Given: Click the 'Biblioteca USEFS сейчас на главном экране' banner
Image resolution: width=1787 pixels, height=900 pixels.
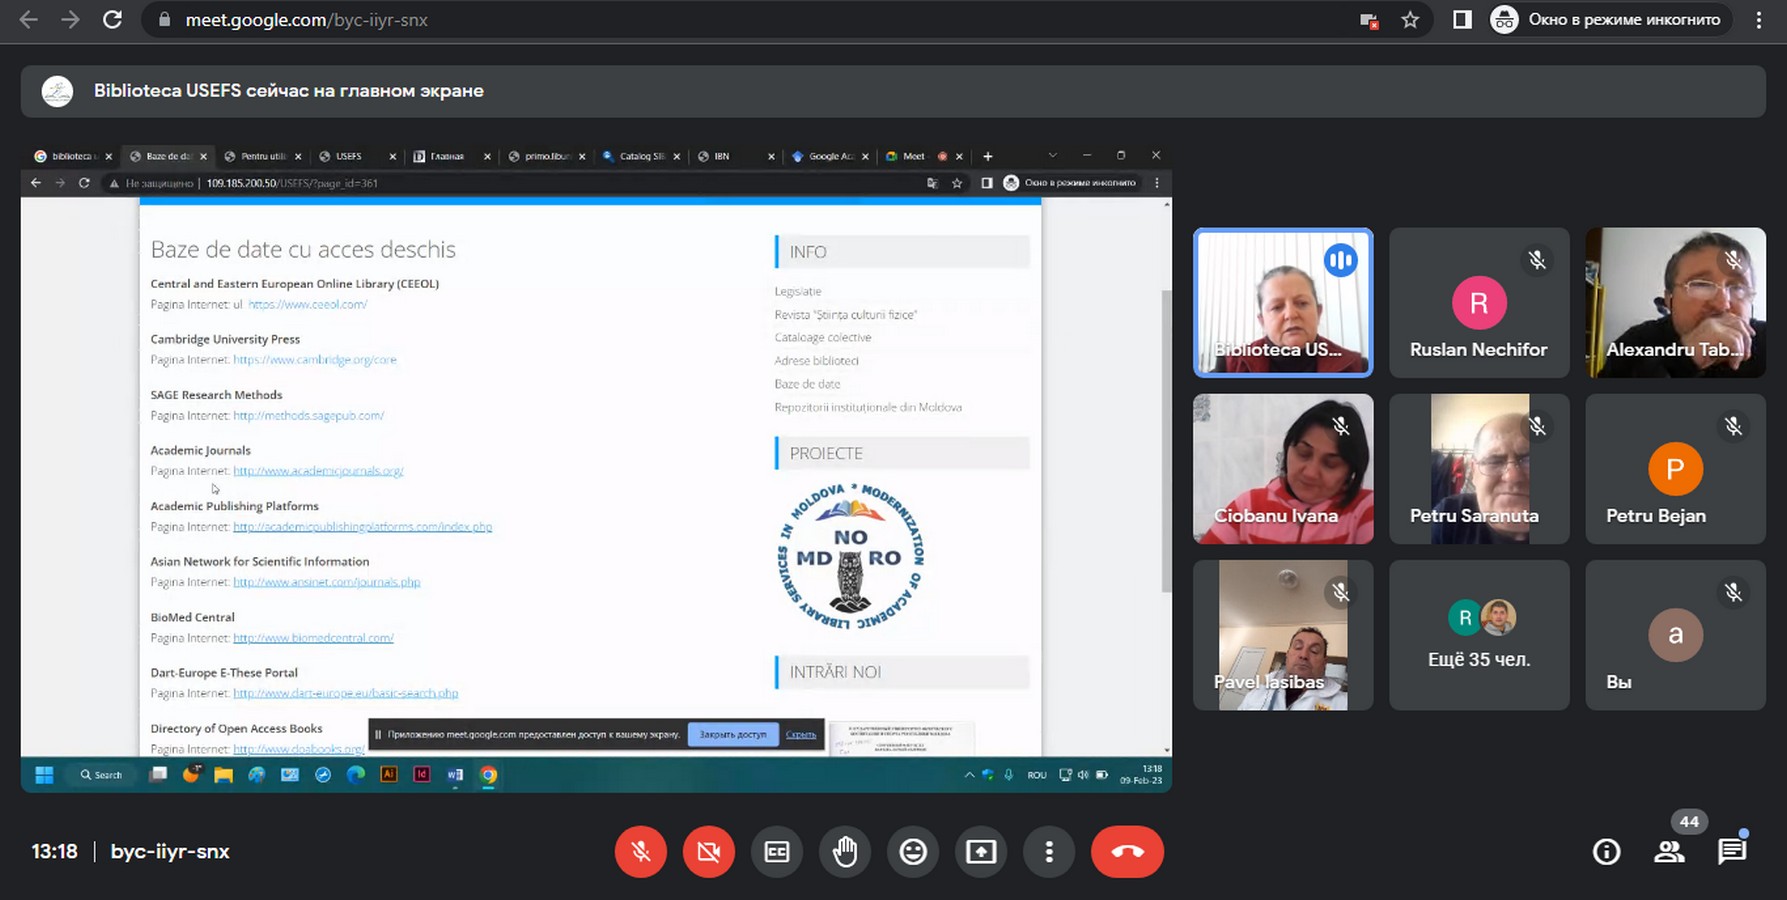Looking at the screenshot, I should point(893,91).
